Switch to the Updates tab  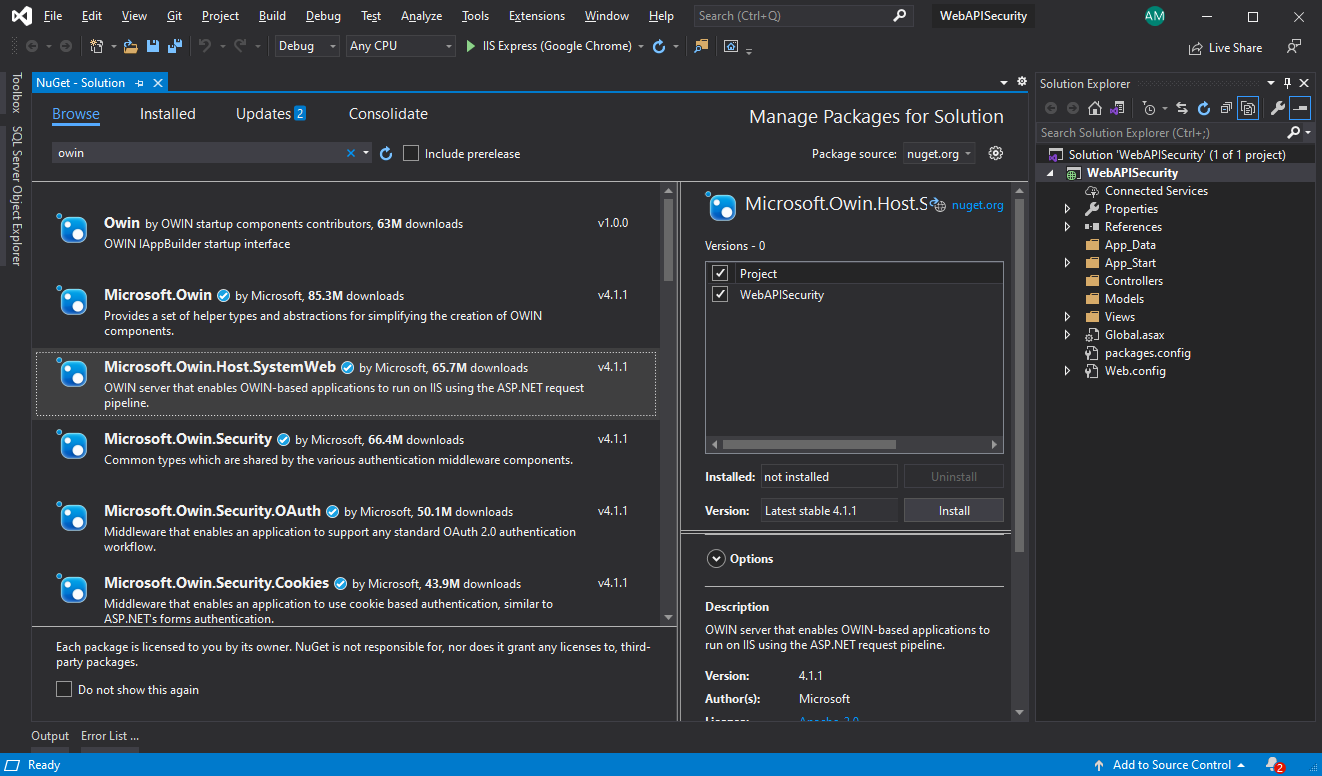tap(271, 114)
